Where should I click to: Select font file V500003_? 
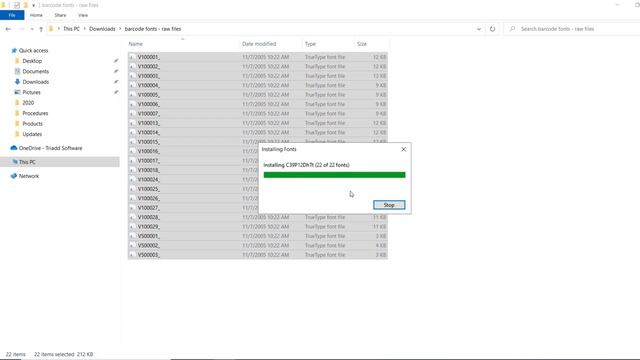[258, 255]
